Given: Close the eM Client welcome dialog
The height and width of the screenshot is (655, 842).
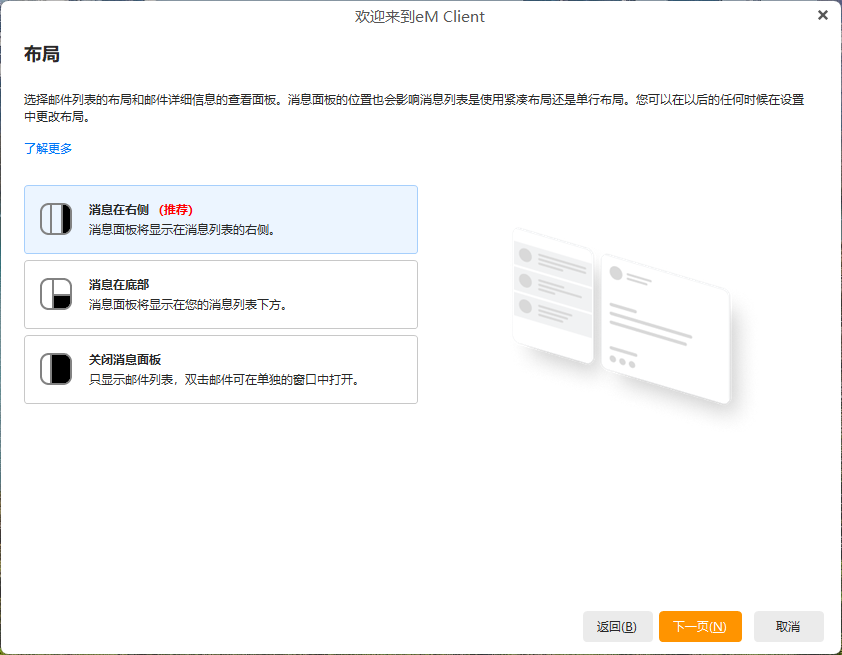Looking at the screenshot, I should pyautogui.click(x=823, y=15).
